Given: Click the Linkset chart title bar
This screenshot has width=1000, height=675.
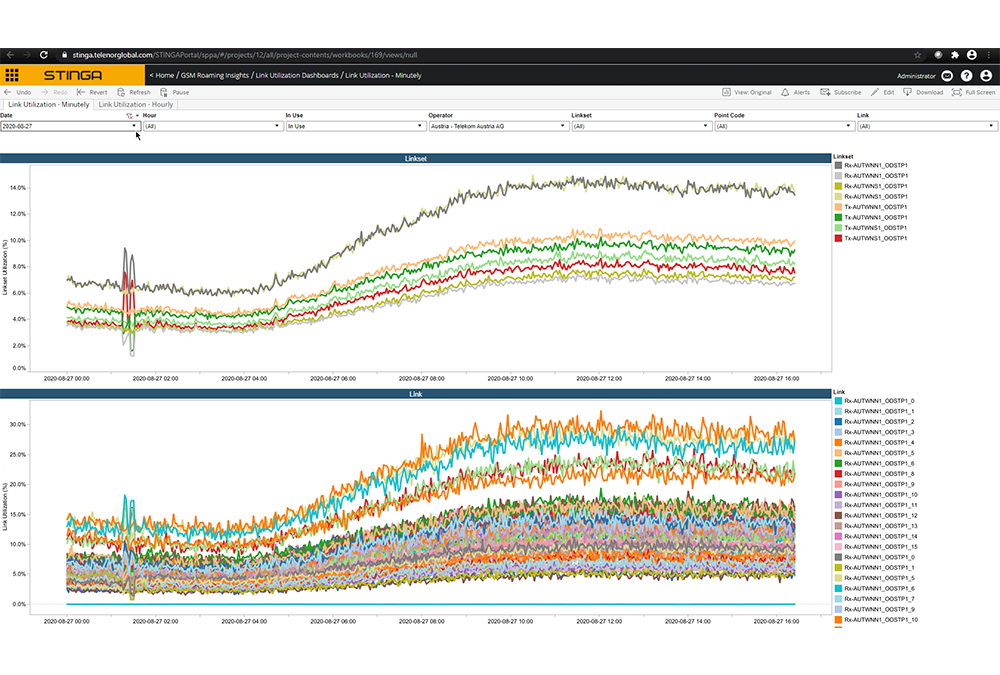Looking at the screenshot, I should coord(416,158).
